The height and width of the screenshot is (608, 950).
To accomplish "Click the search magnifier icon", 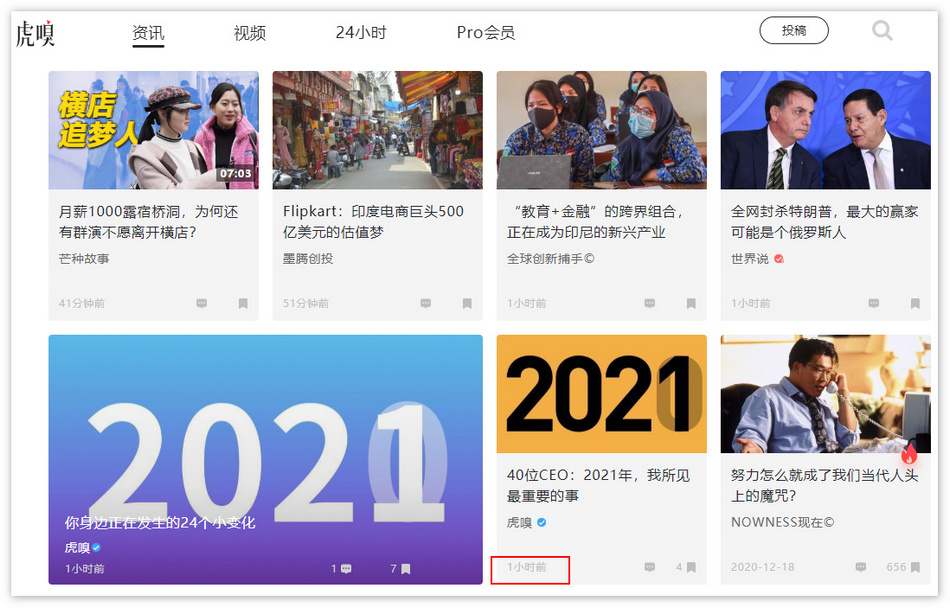I will 882,31.
